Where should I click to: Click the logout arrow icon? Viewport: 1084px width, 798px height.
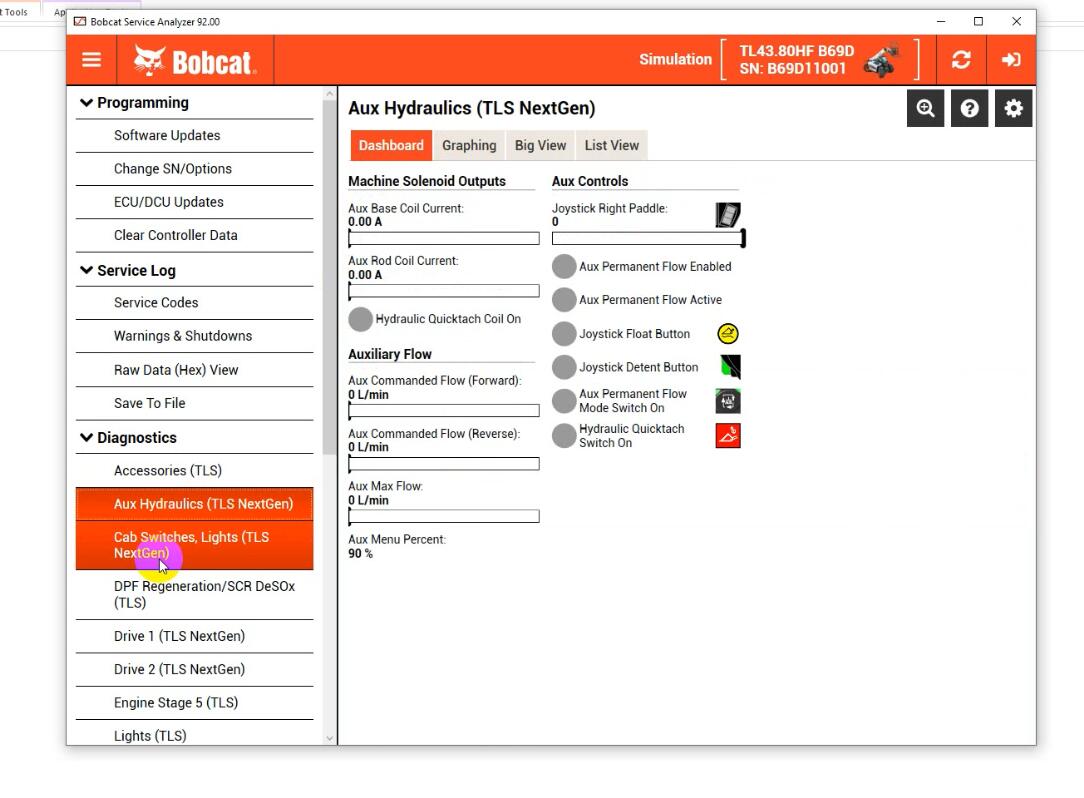click(x=1011, y=59)
